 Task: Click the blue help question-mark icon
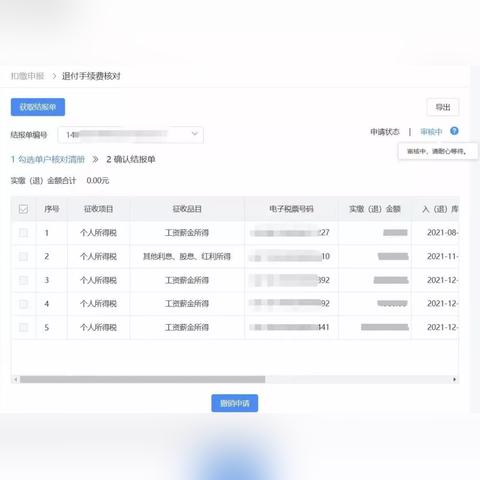[454, 131]
